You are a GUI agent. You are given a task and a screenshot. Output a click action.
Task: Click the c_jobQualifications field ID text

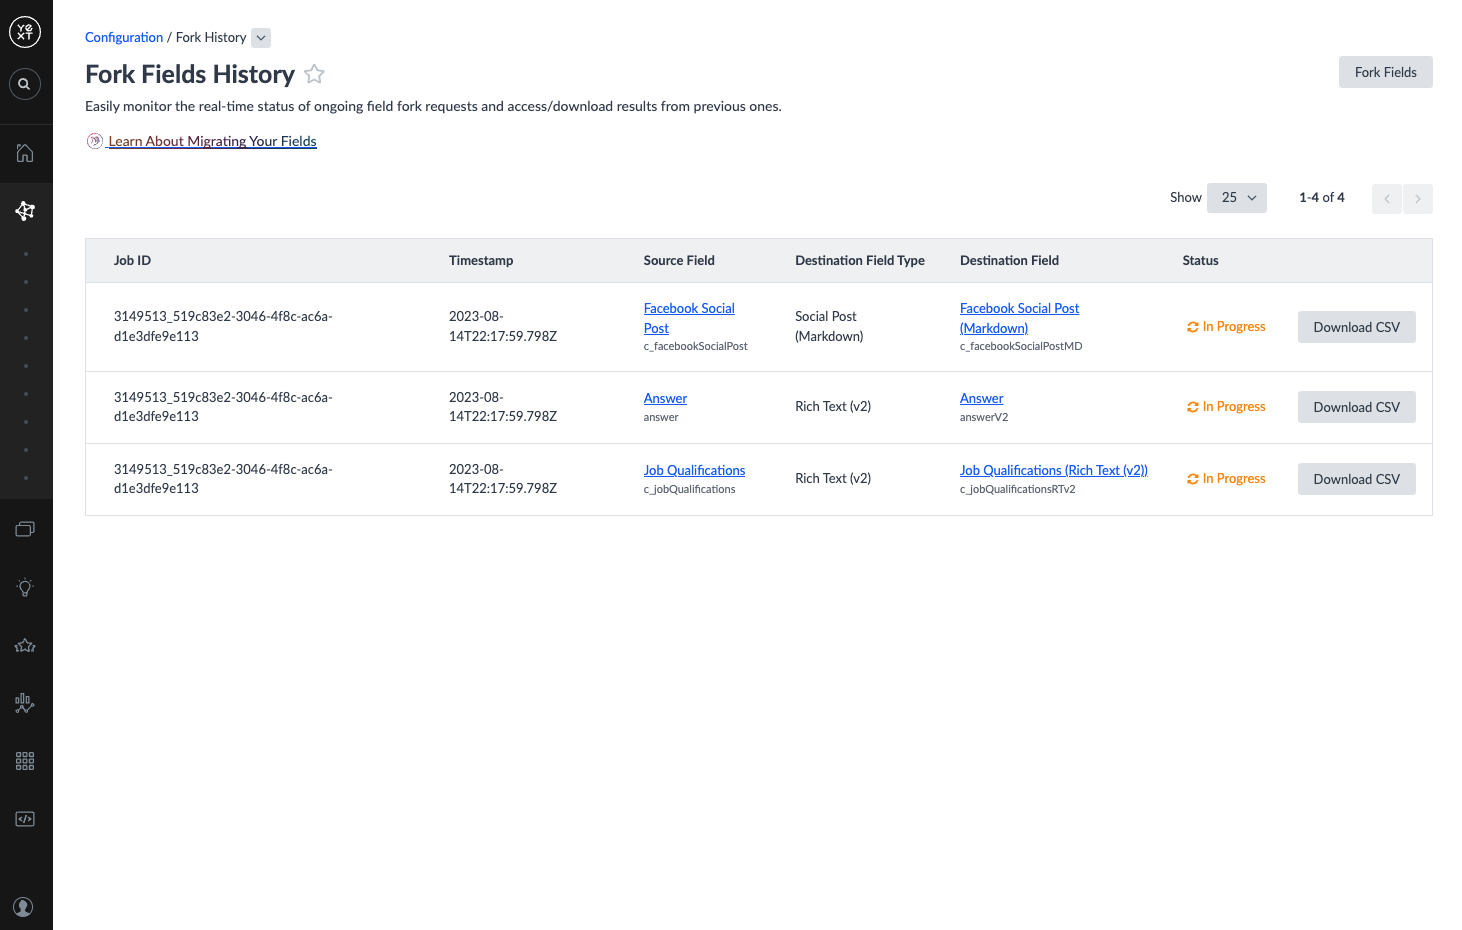pyautogui.click(x=690, y=489)
